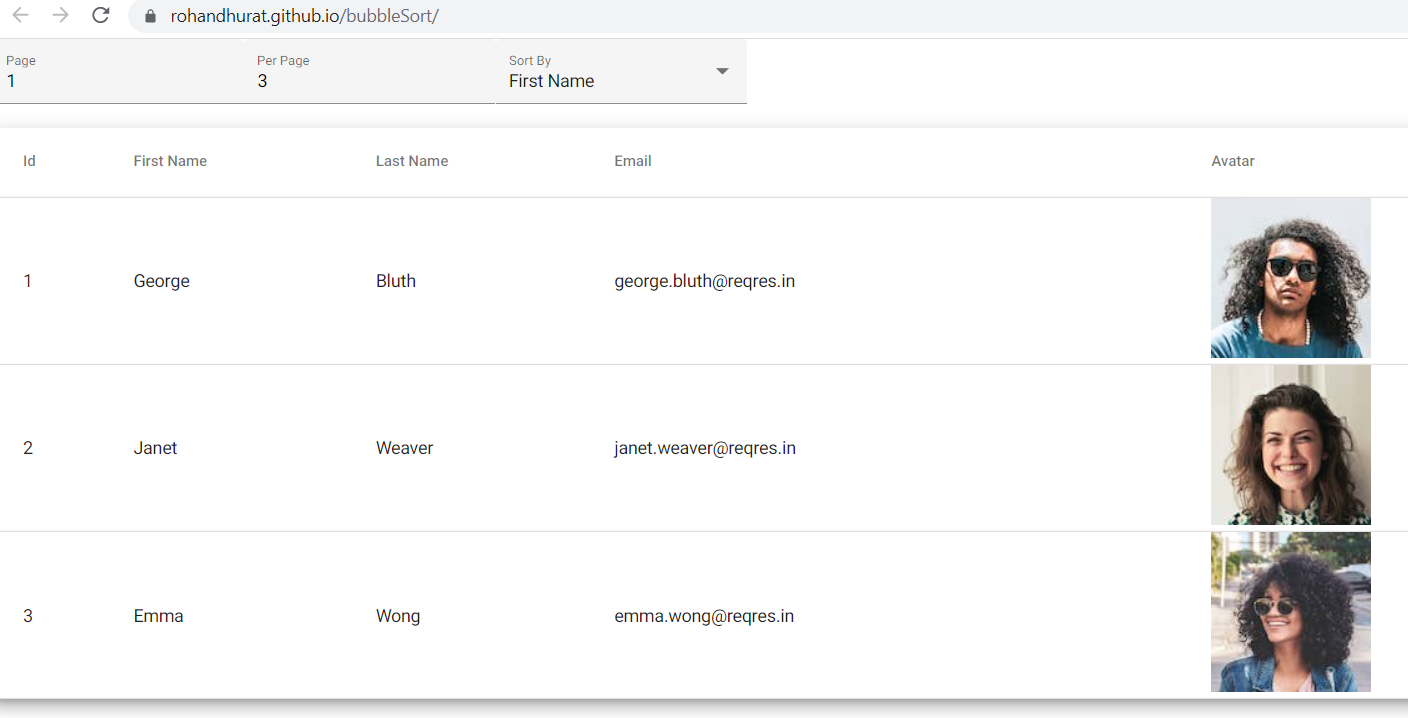This screenshot has height=718, width=1408.
Task: Select the Id column header
Action: (x=29, y=161)
